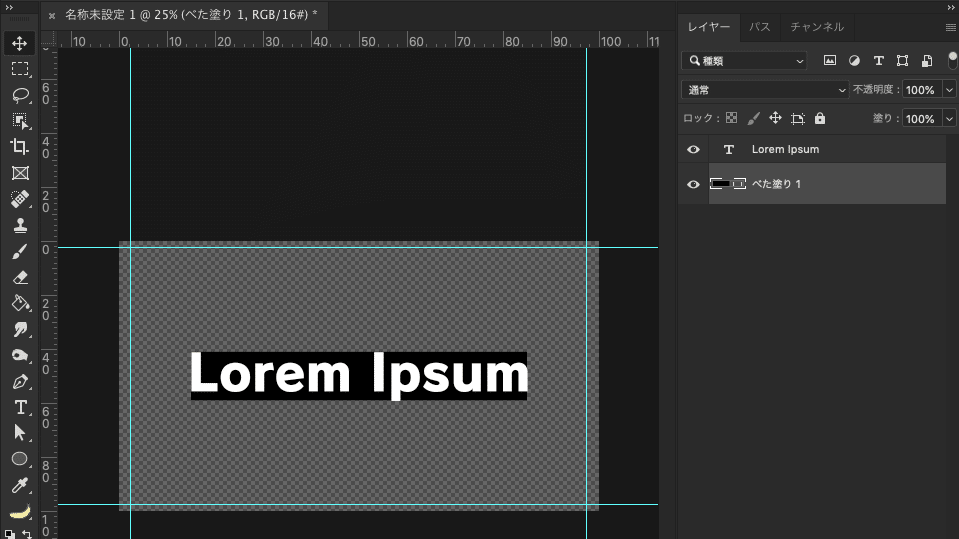Select the Eyedropper tool
Viewport: 959px width, 539px height.
tap(20, 485)
